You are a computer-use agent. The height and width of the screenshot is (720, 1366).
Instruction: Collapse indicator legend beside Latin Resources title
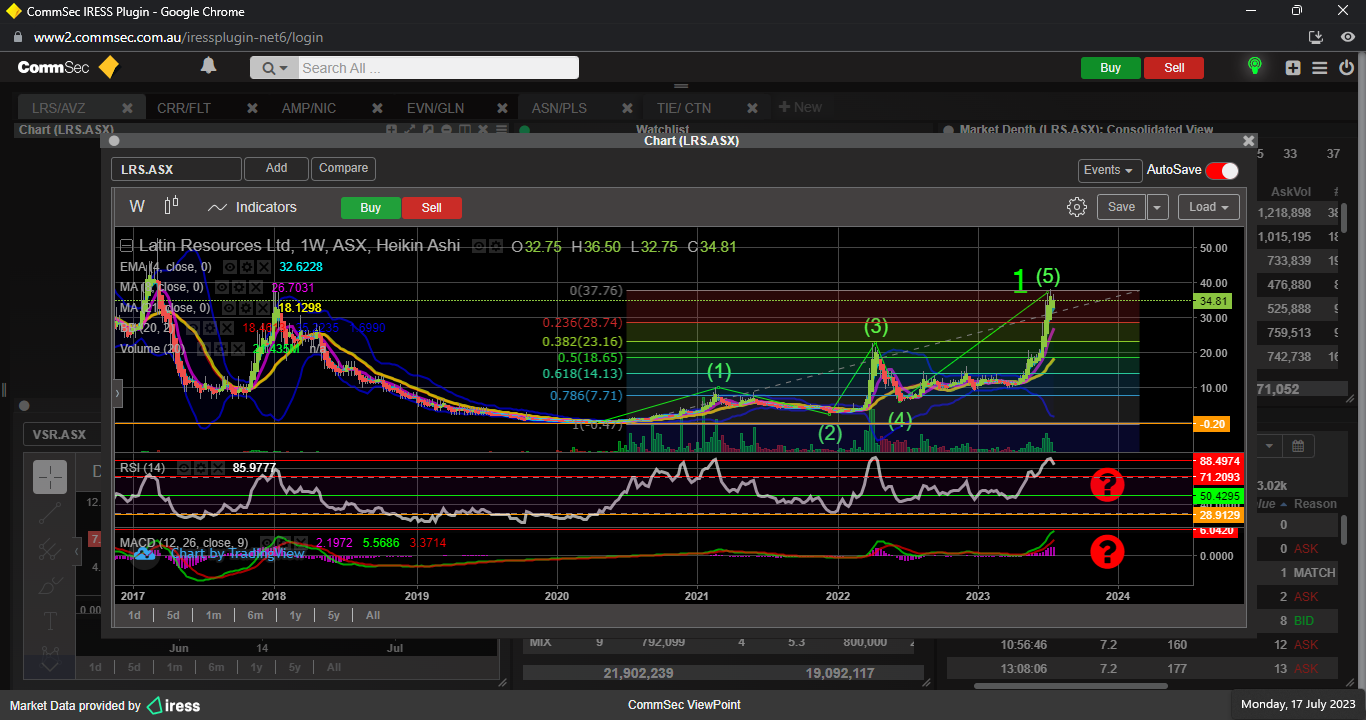click(126, 246)
